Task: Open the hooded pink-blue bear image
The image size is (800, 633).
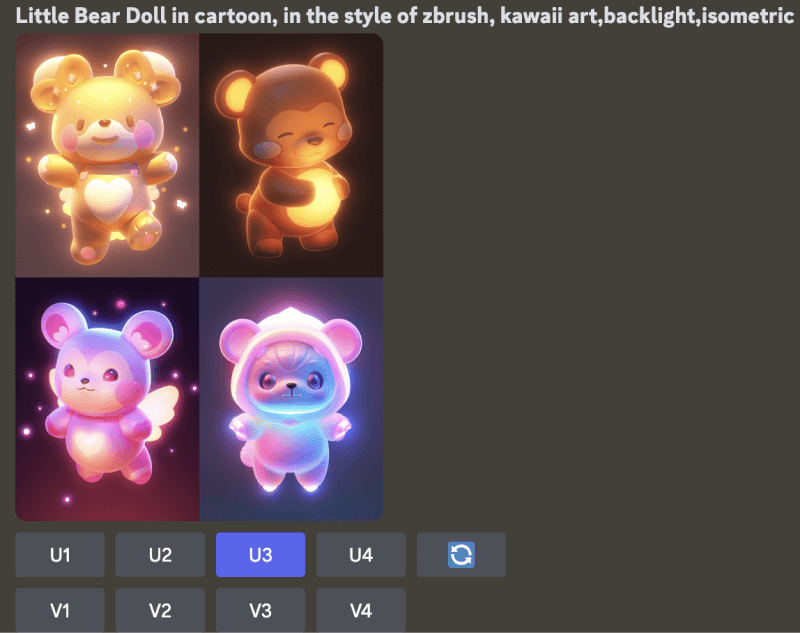Action: (x=291, y=399)
